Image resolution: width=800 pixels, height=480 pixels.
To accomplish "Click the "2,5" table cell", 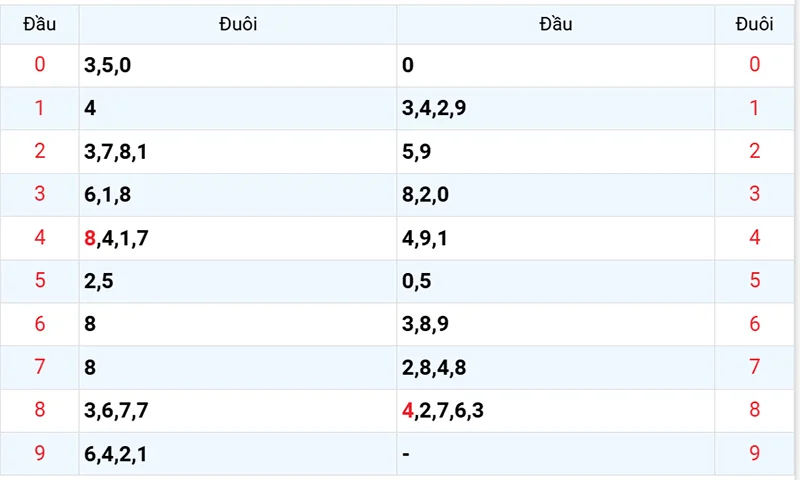I will [100, 281].
